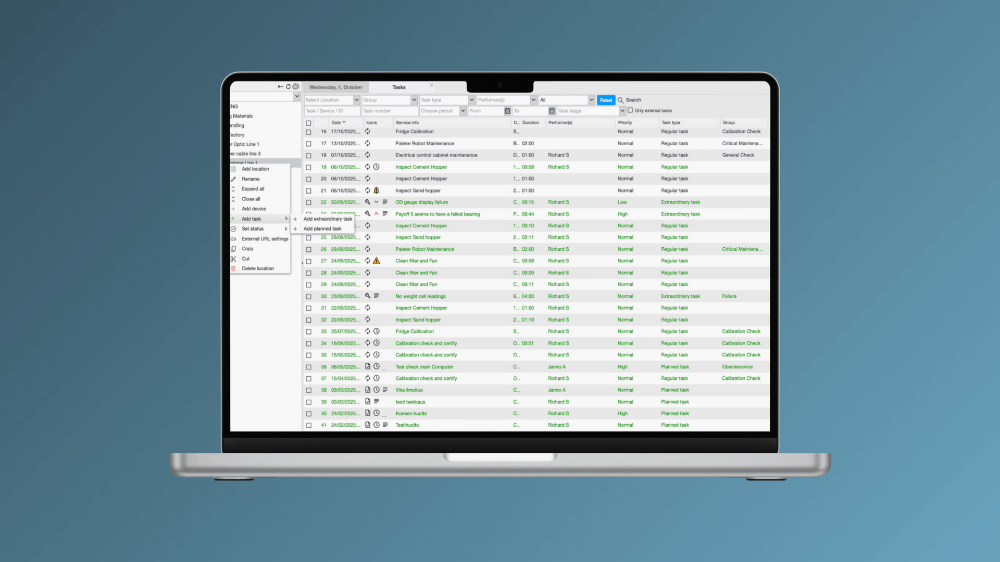Click the warning triangle icon on row 27
The height and width of the screenshot is (562, 1000).
click(x=377, y=261)
